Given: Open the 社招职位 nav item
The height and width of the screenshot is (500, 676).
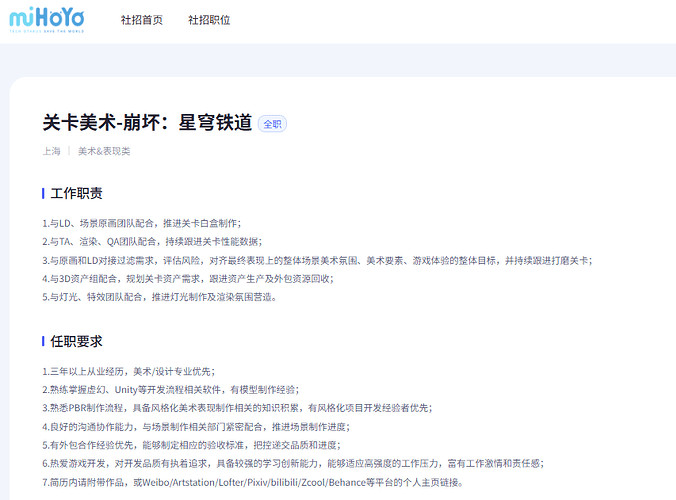Looking at the screenshot, I should pyautogui.click(x=209, y=20).
